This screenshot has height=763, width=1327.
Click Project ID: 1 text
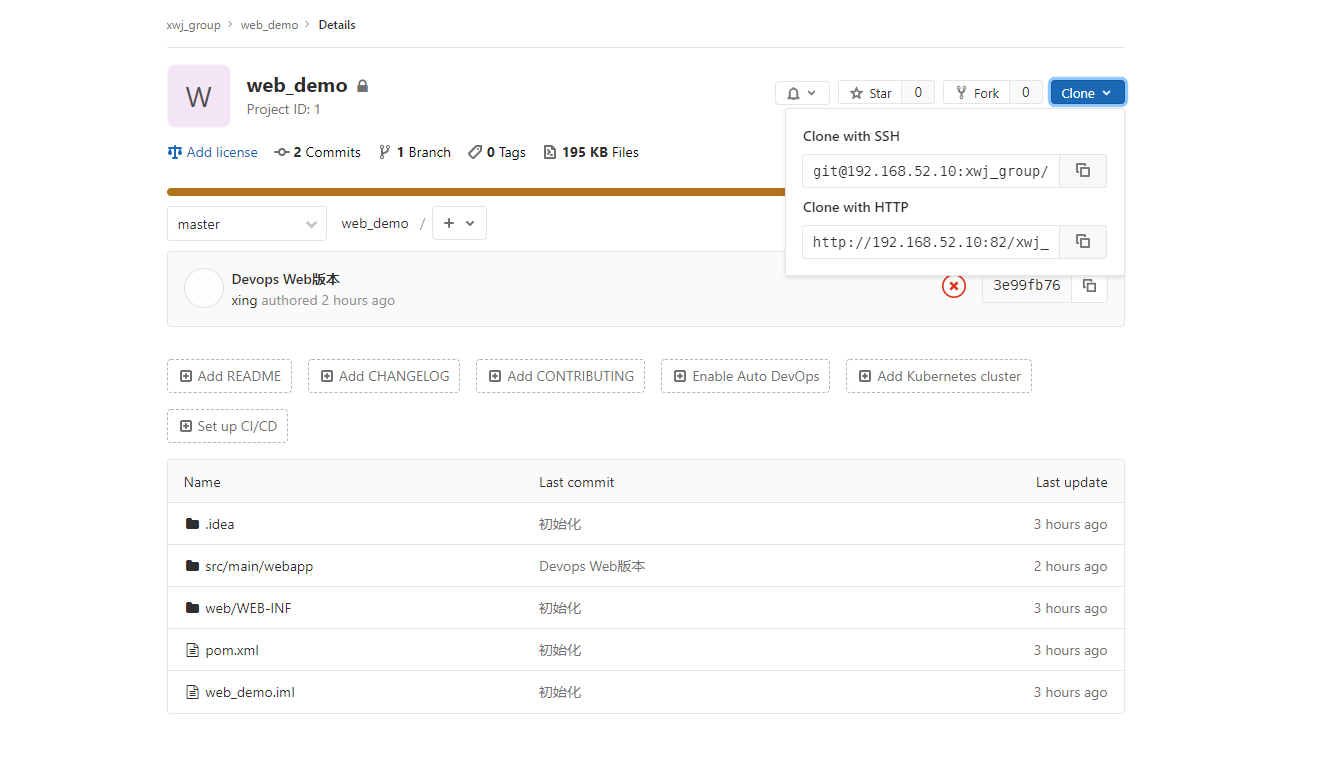point(284,110)
